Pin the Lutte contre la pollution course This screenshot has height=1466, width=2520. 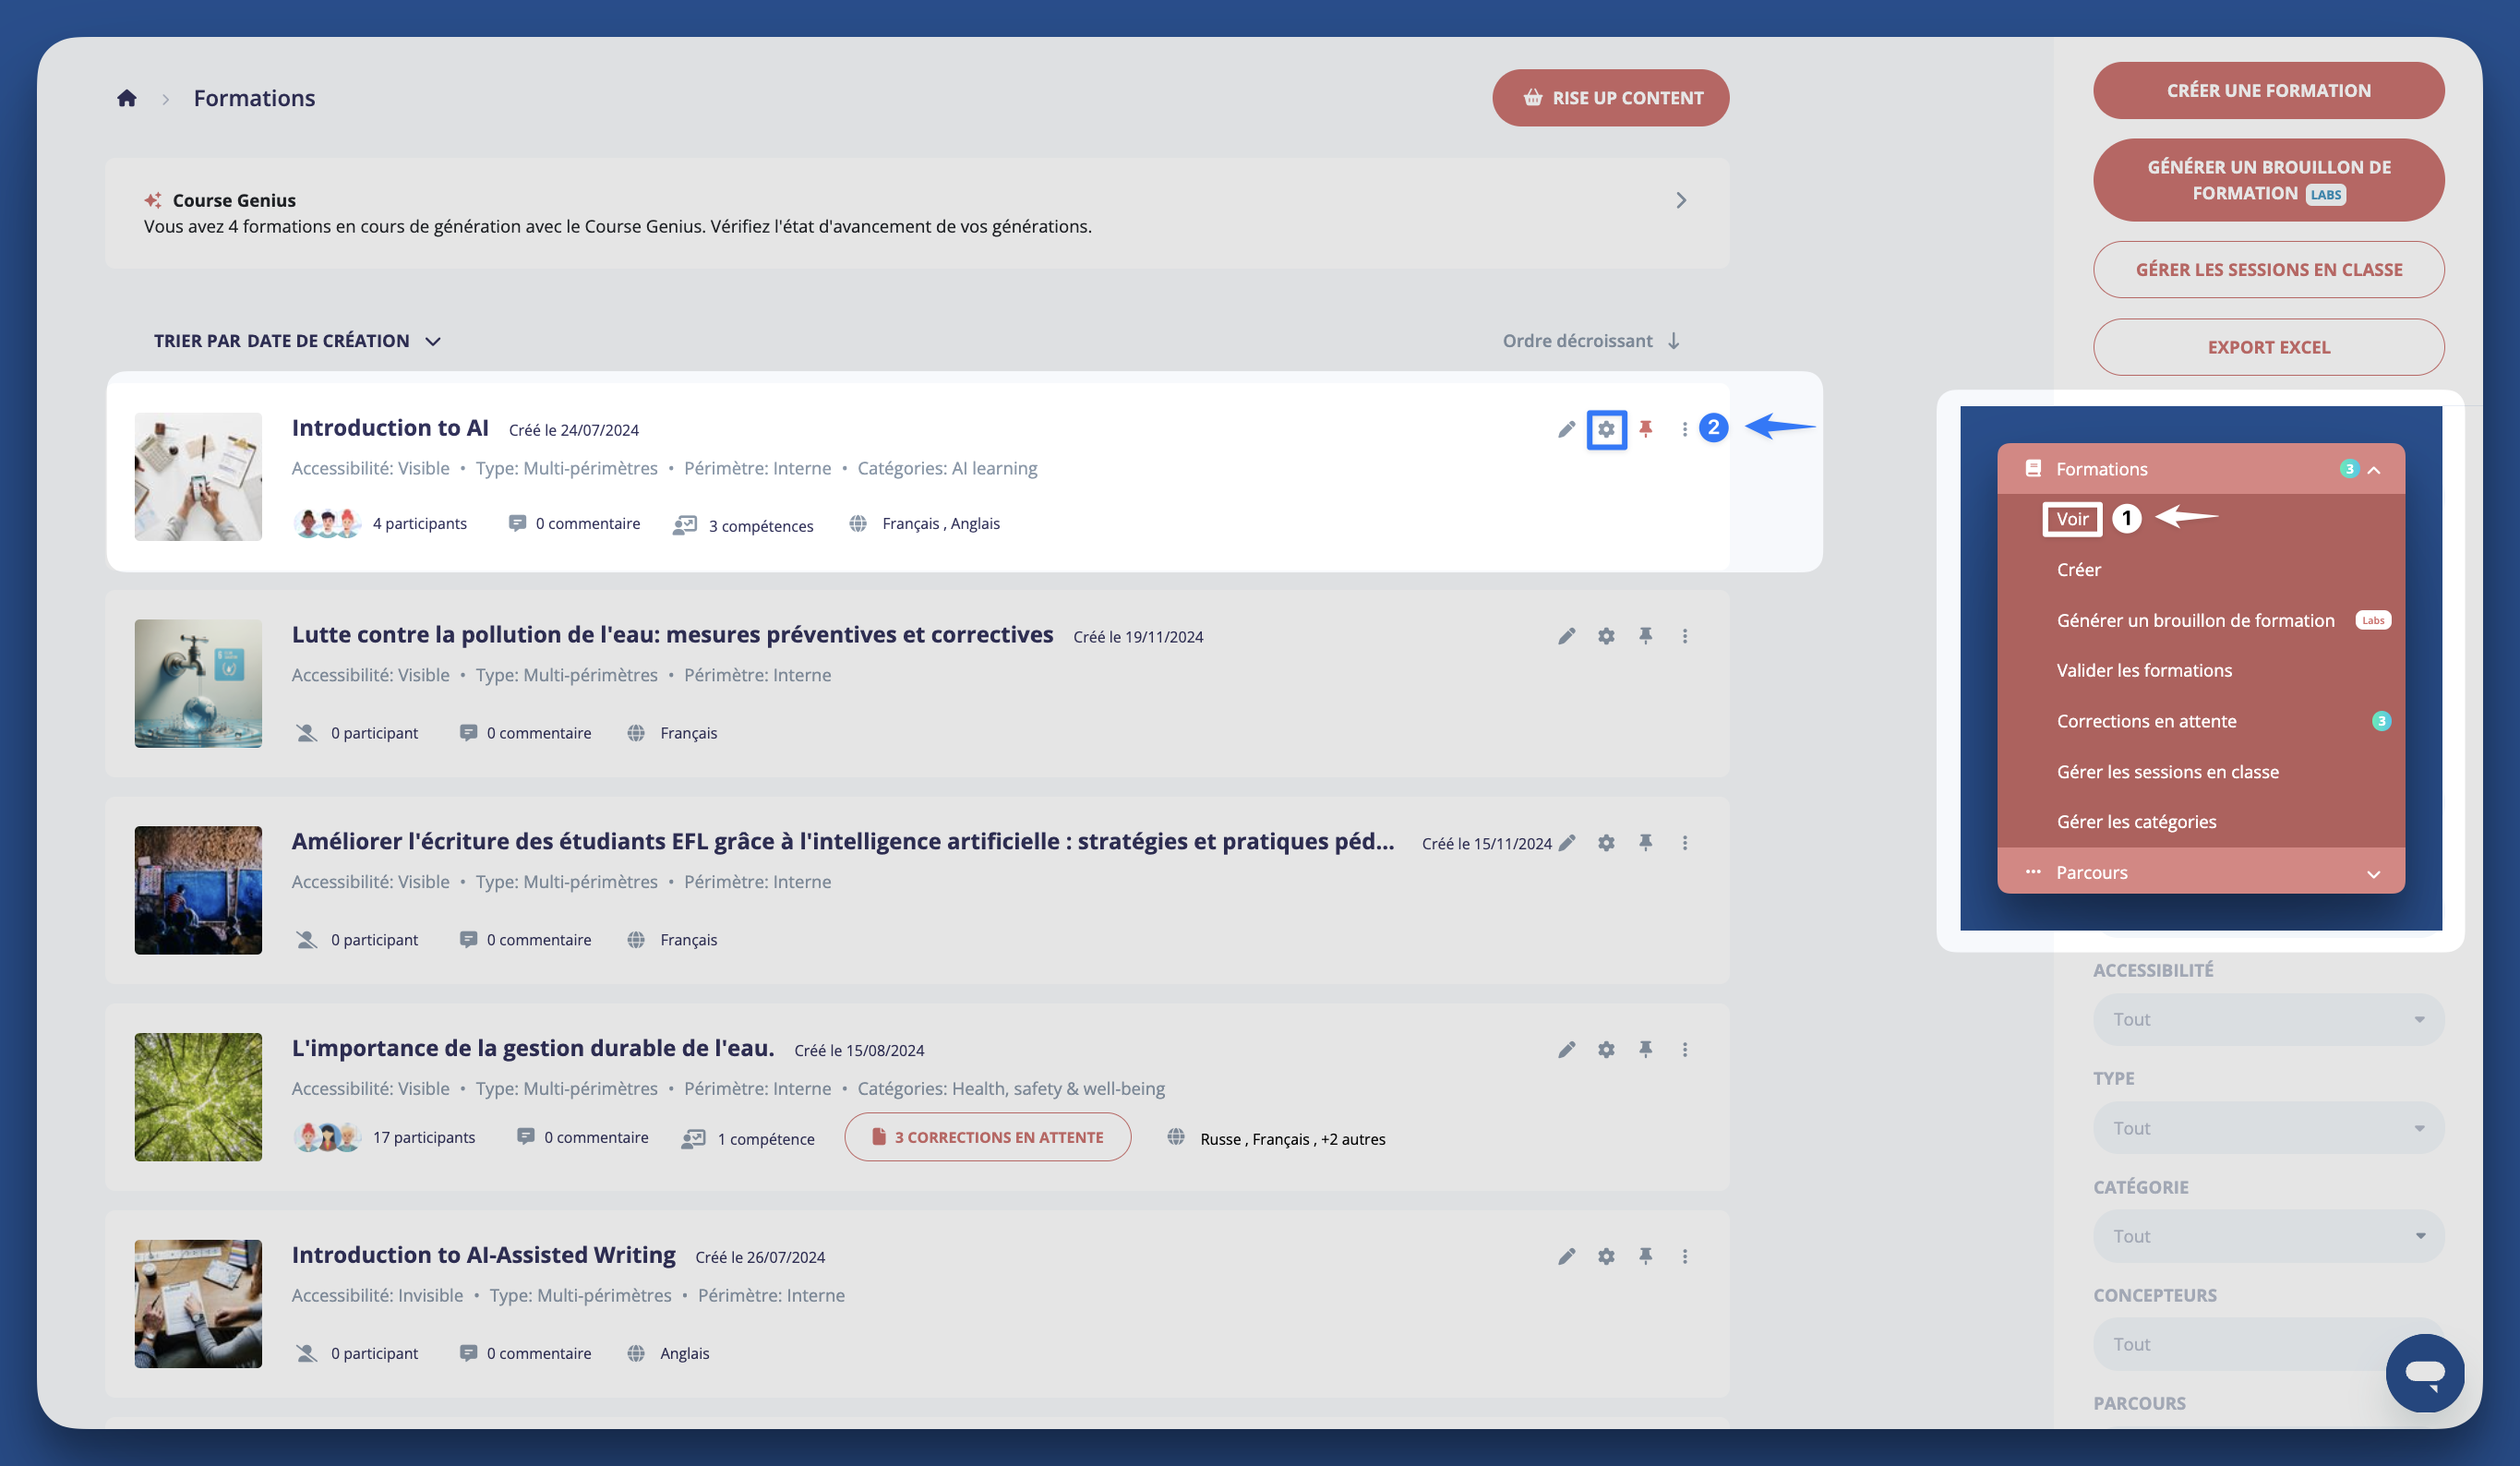click(1645, 636)
